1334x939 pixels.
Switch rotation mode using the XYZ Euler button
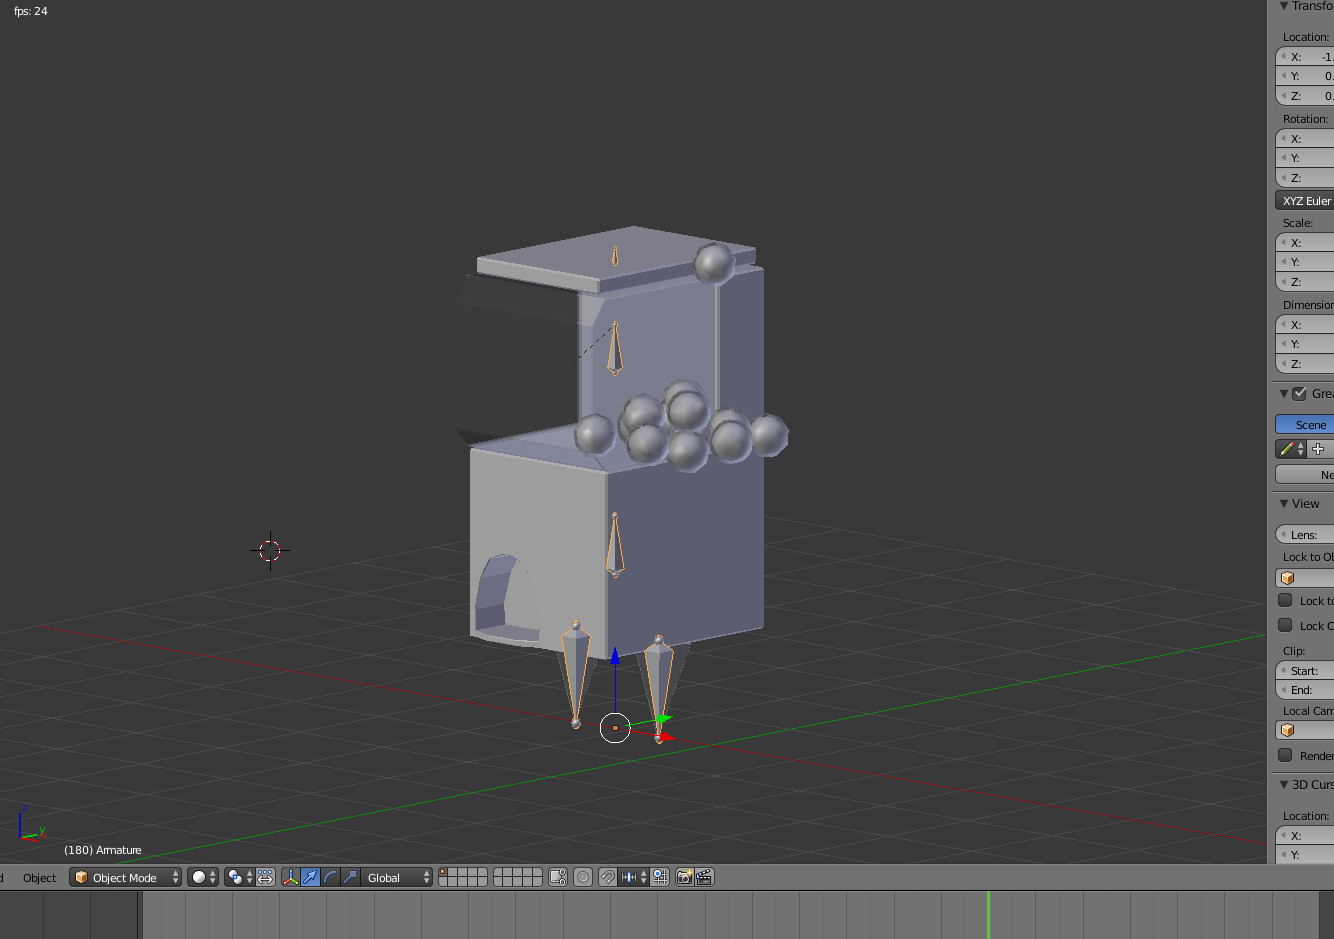(x=1304, y=200)
